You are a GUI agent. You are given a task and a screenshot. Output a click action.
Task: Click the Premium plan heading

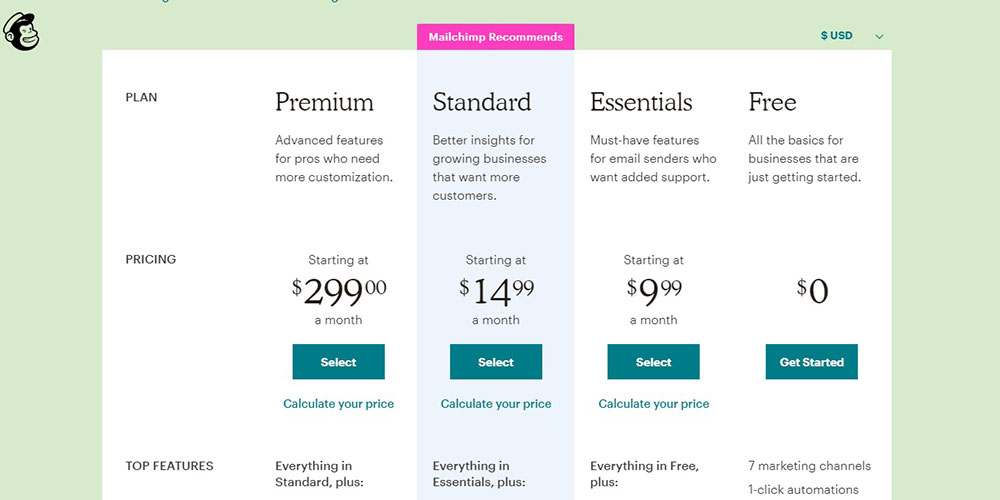(324, 102)
